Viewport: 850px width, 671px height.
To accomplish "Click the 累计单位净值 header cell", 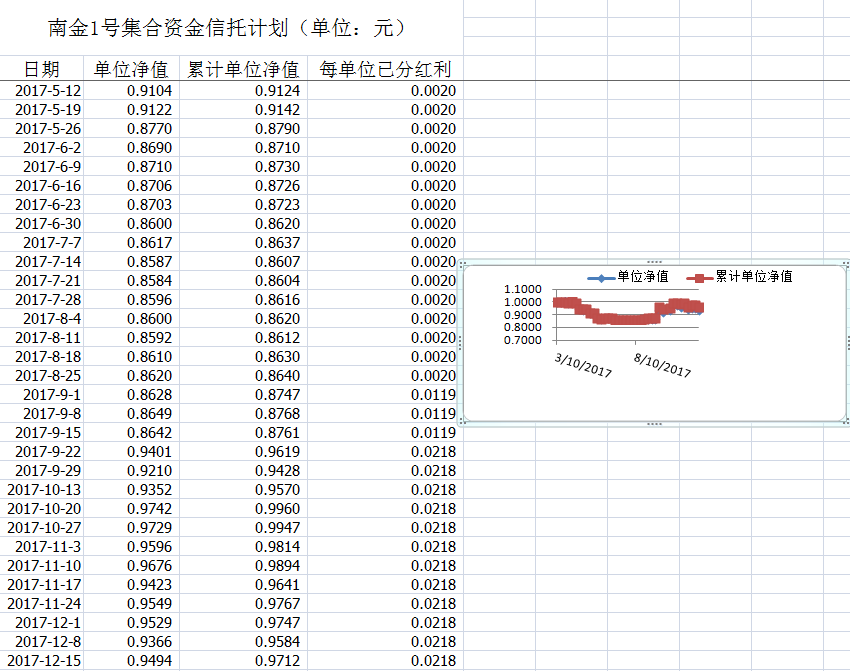I will pos(243,69).
